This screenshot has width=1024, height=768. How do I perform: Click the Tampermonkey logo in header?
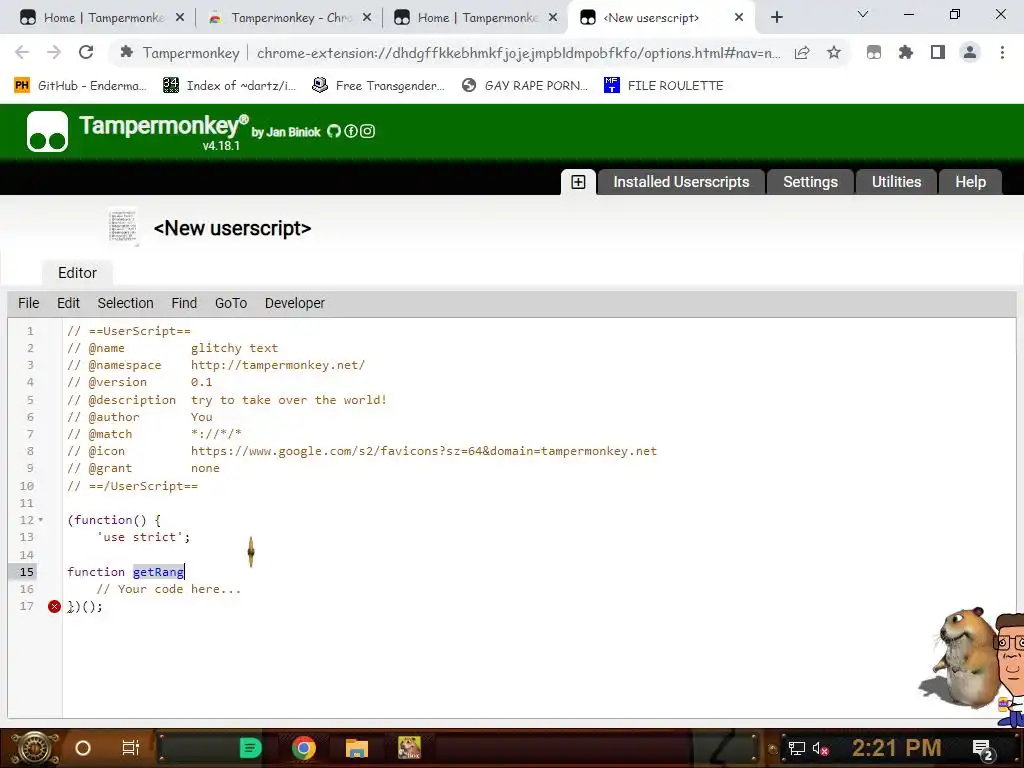(x=47, y=131)
